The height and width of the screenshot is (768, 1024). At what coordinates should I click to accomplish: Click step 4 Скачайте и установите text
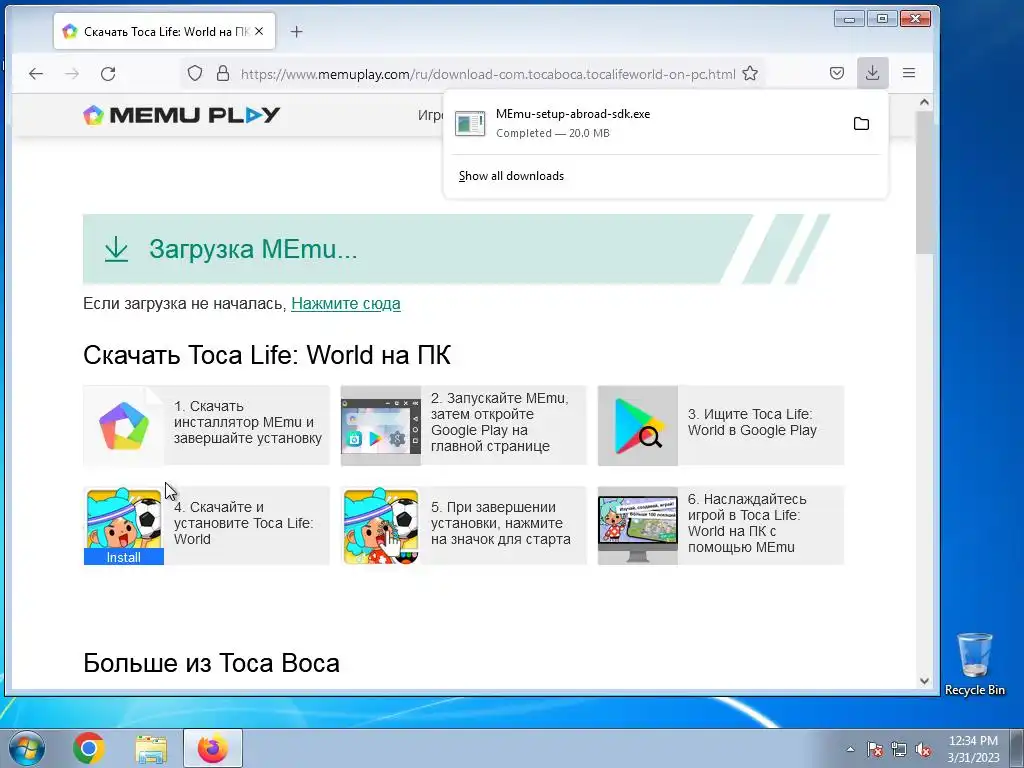tap(244, 523)
